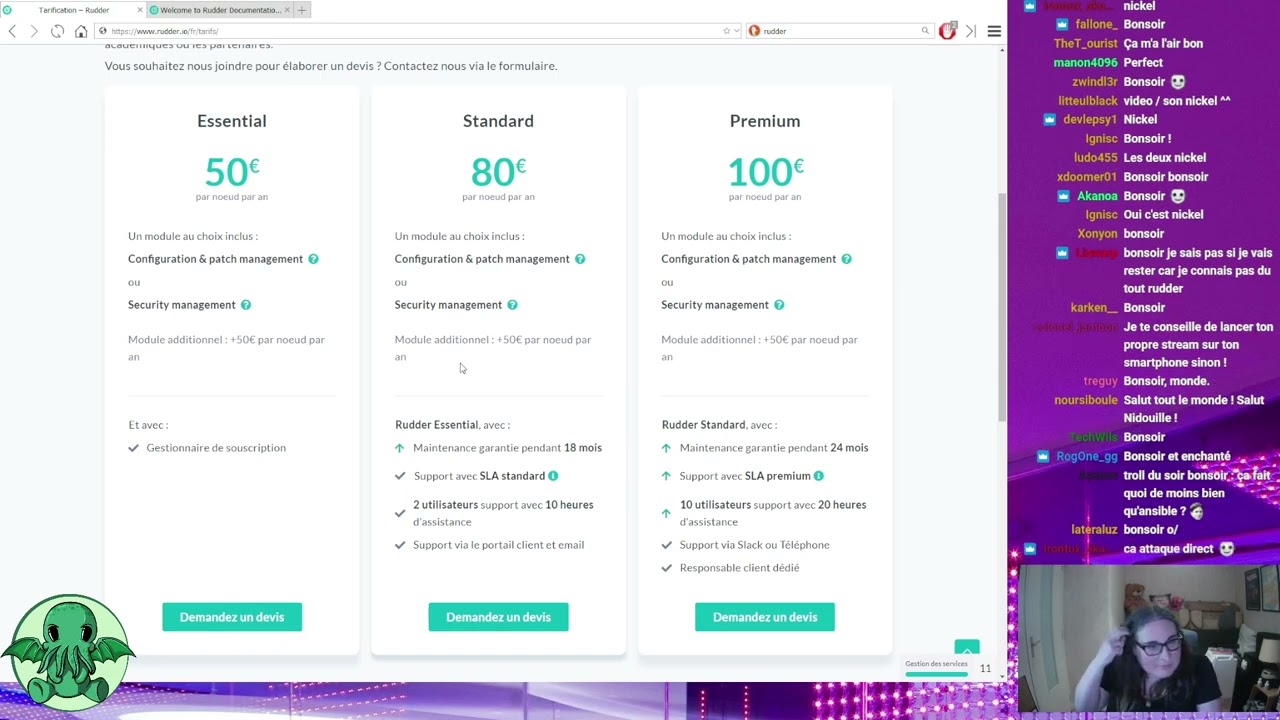Click Premium plan's Demandez un devis button
1280x720 pixels.
click(x=765, y=617)
